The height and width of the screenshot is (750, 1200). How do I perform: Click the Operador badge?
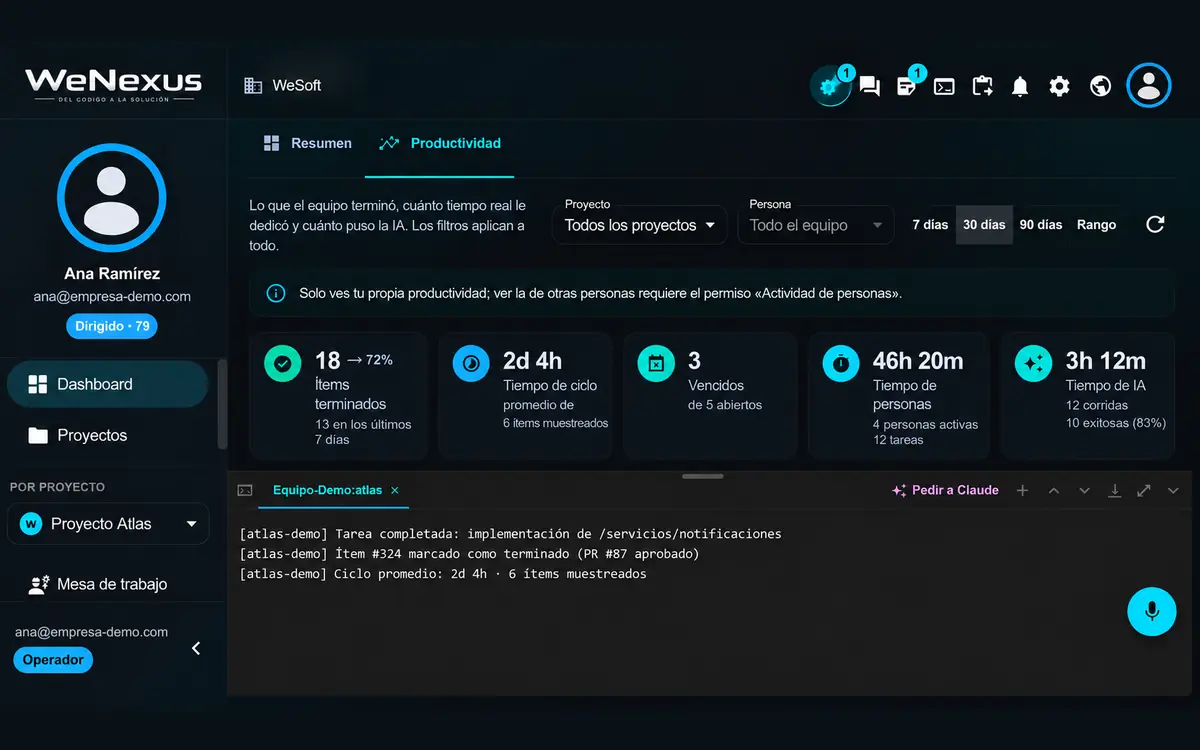(53, 660)
